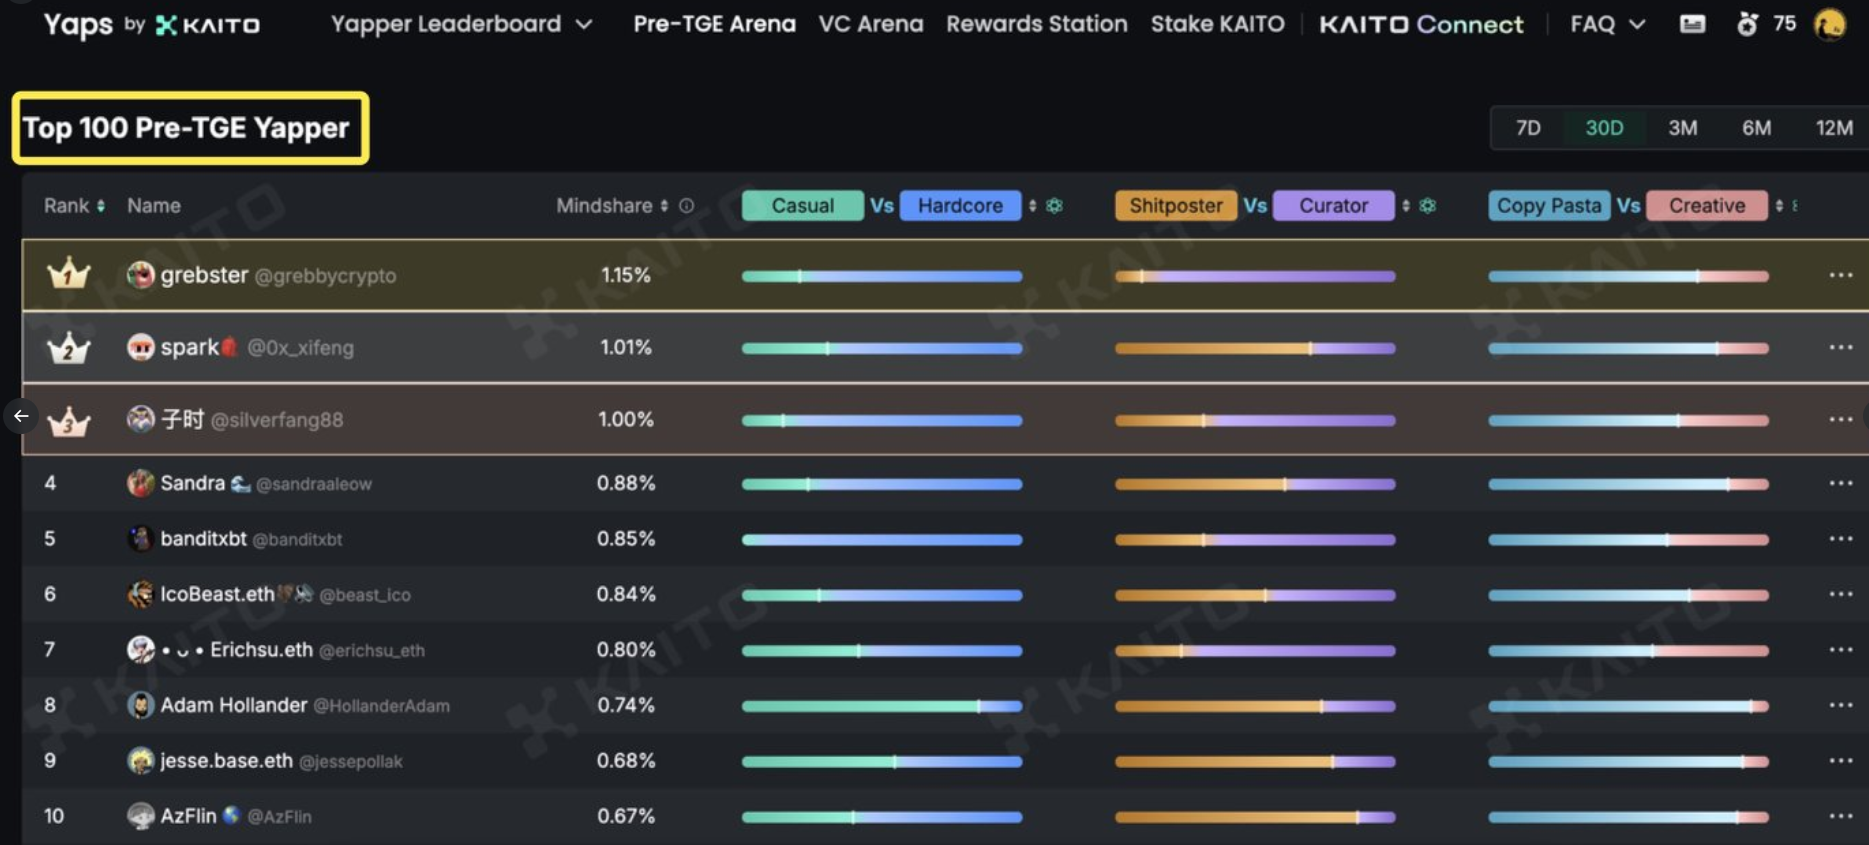Open Shitposter vs Curator settings gear
The height and width of the screenshot is (845, 1869).
coord(1428,206)
